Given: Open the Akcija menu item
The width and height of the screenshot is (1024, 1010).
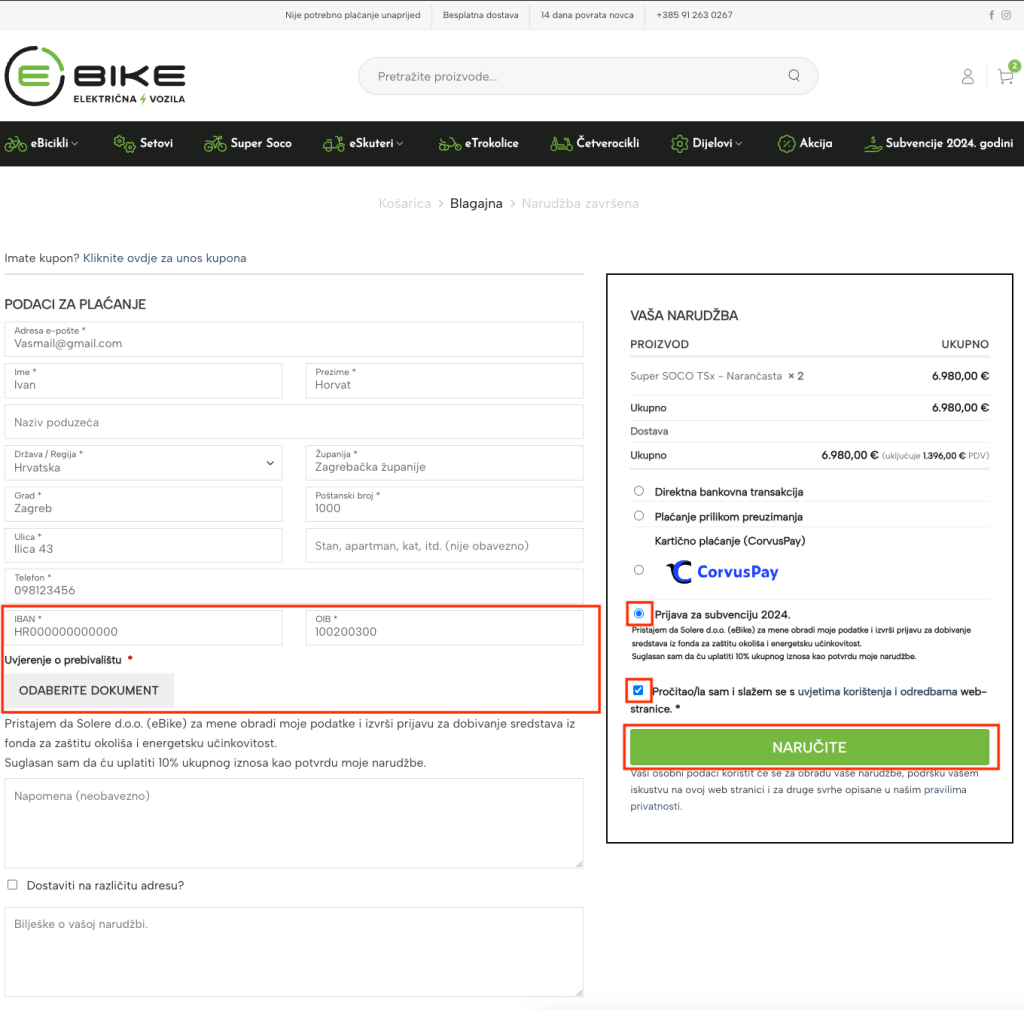Looking at the screenshot, I should (816, 143).
